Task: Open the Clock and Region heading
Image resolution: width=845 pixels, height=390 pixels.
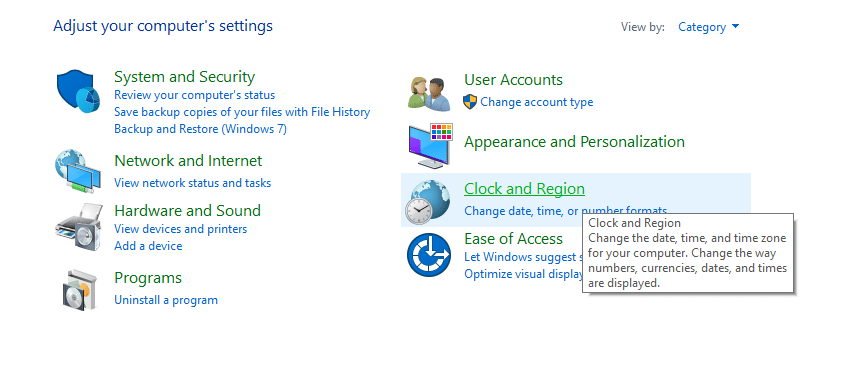Action: click(524, 189)
